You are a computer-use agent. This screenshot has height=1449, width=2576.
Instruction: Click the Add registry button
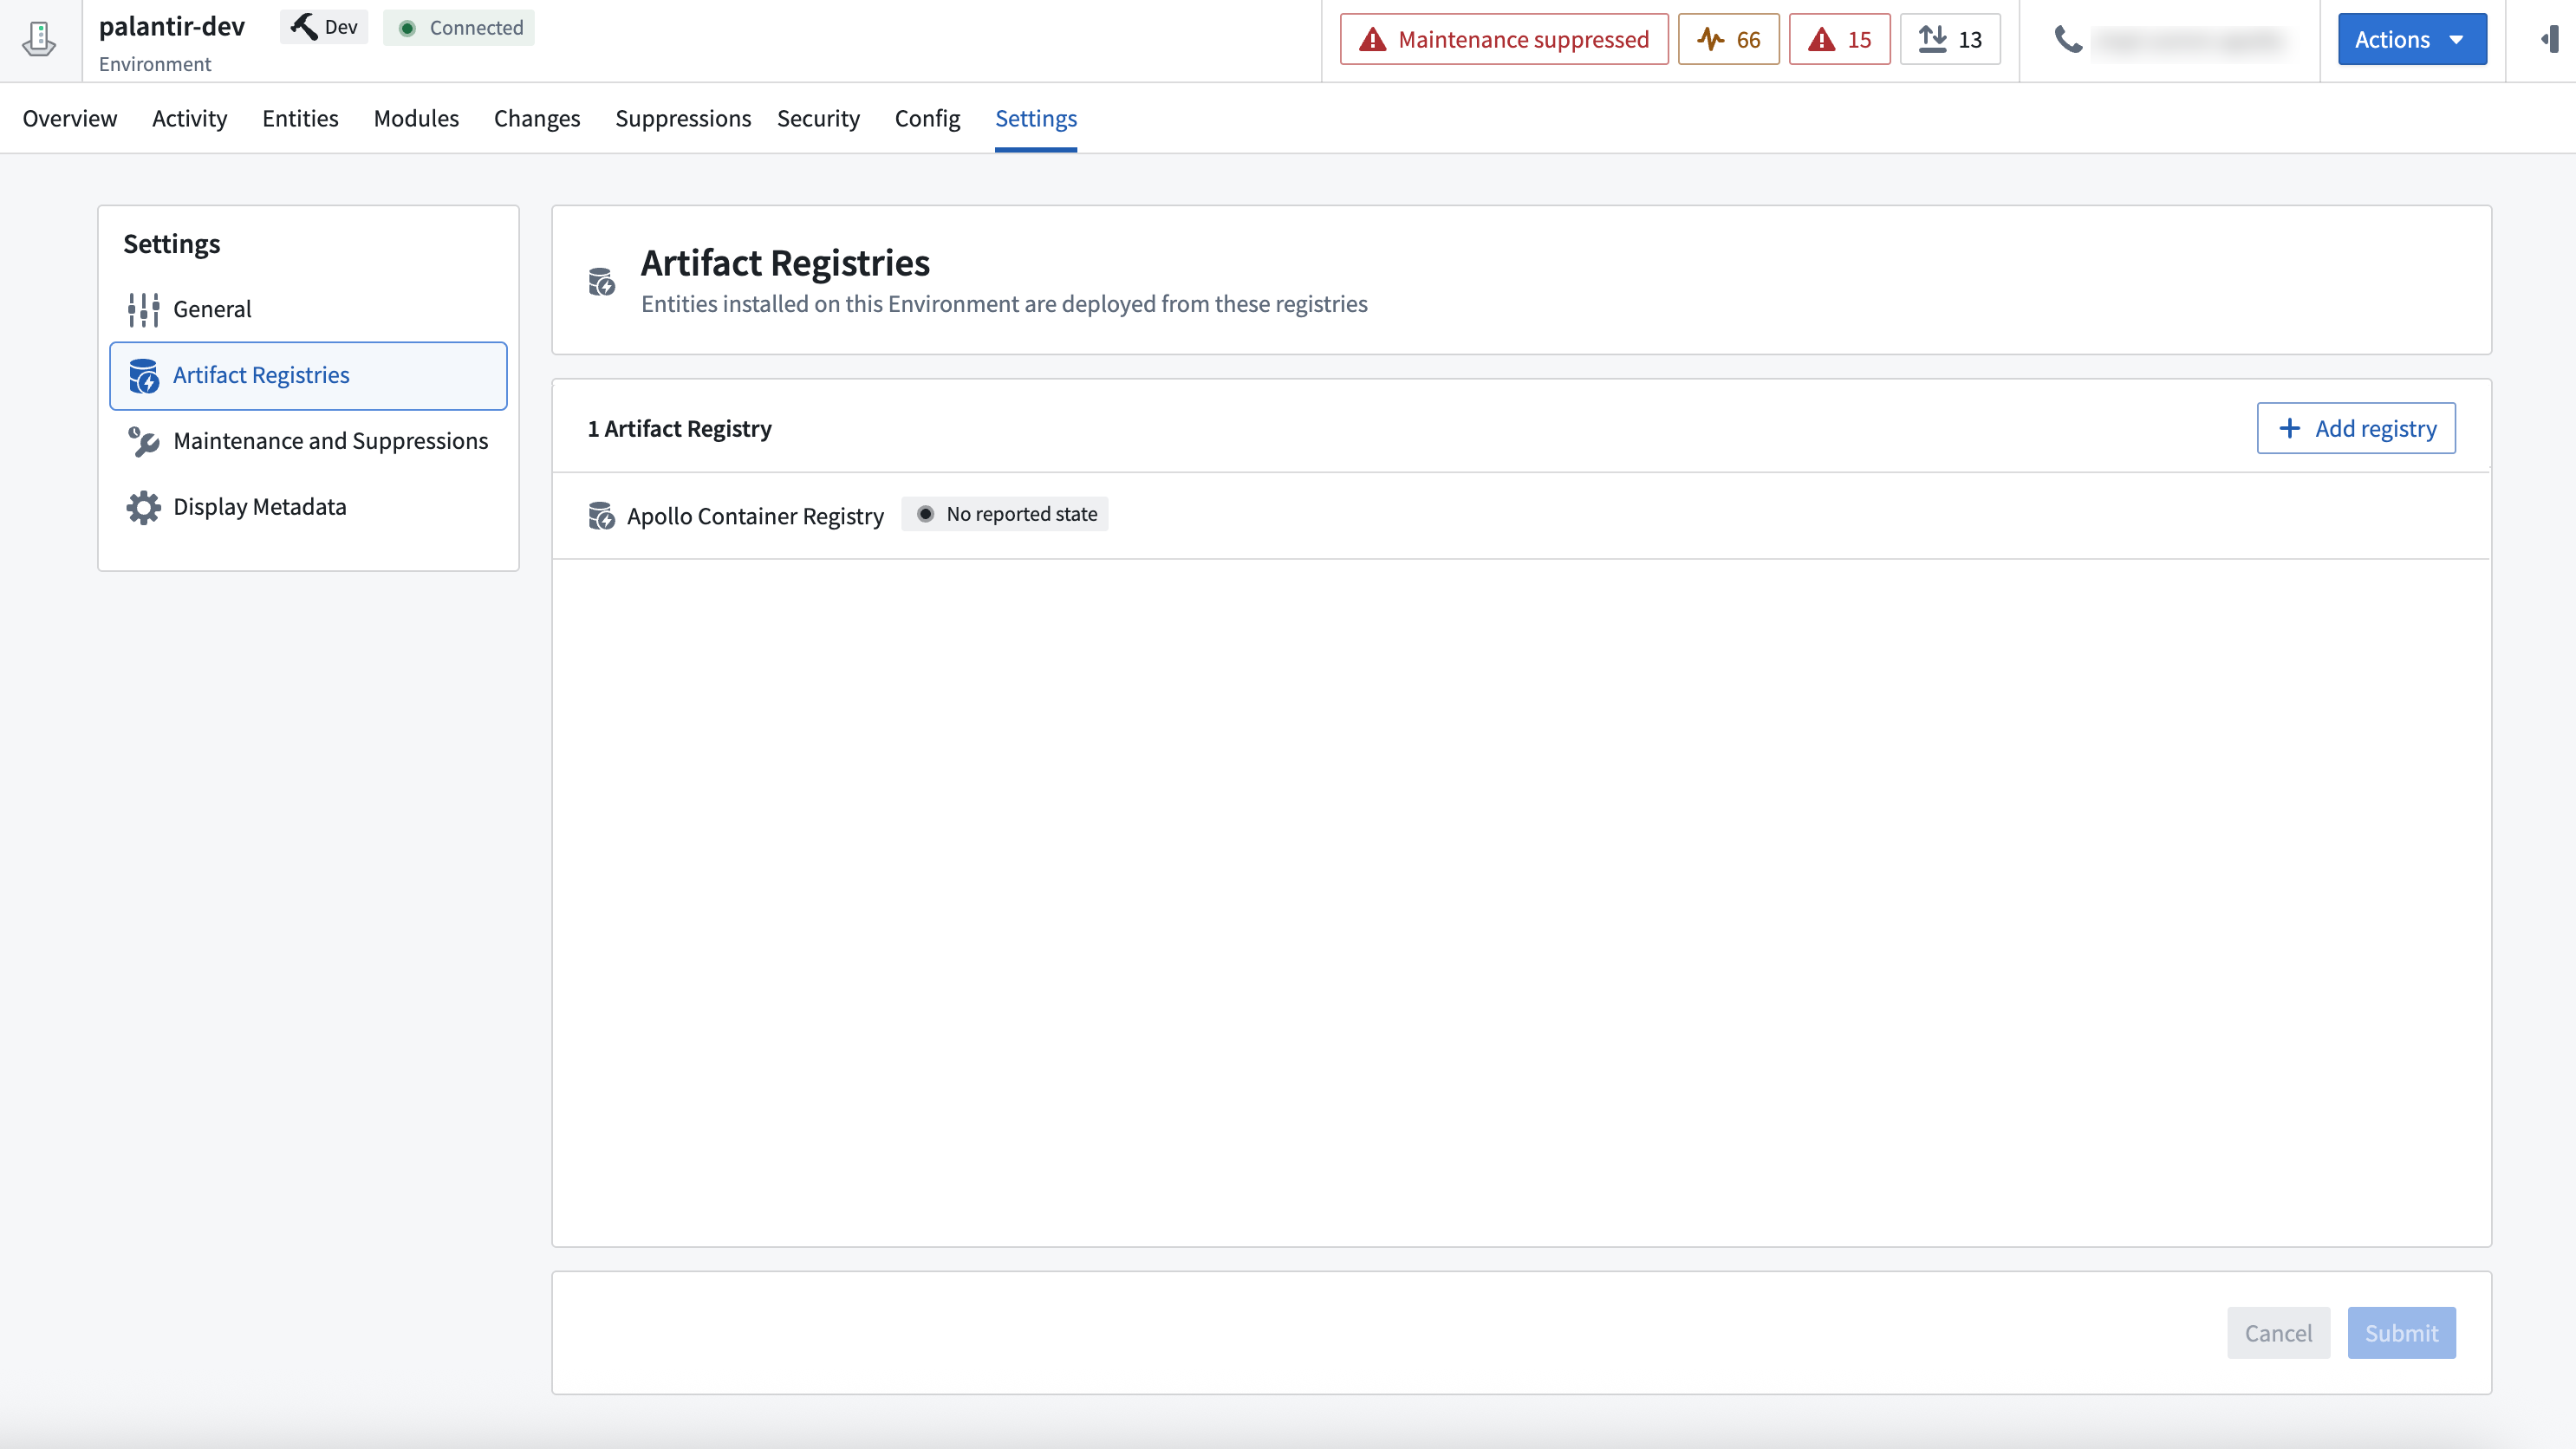point(2355,428)
